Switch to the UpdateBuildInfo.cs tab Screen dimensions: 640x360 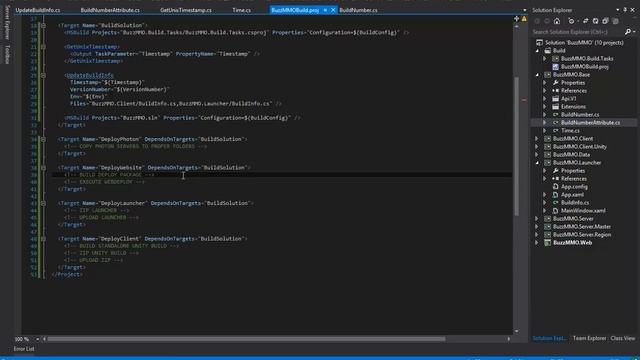coord(38,10)
